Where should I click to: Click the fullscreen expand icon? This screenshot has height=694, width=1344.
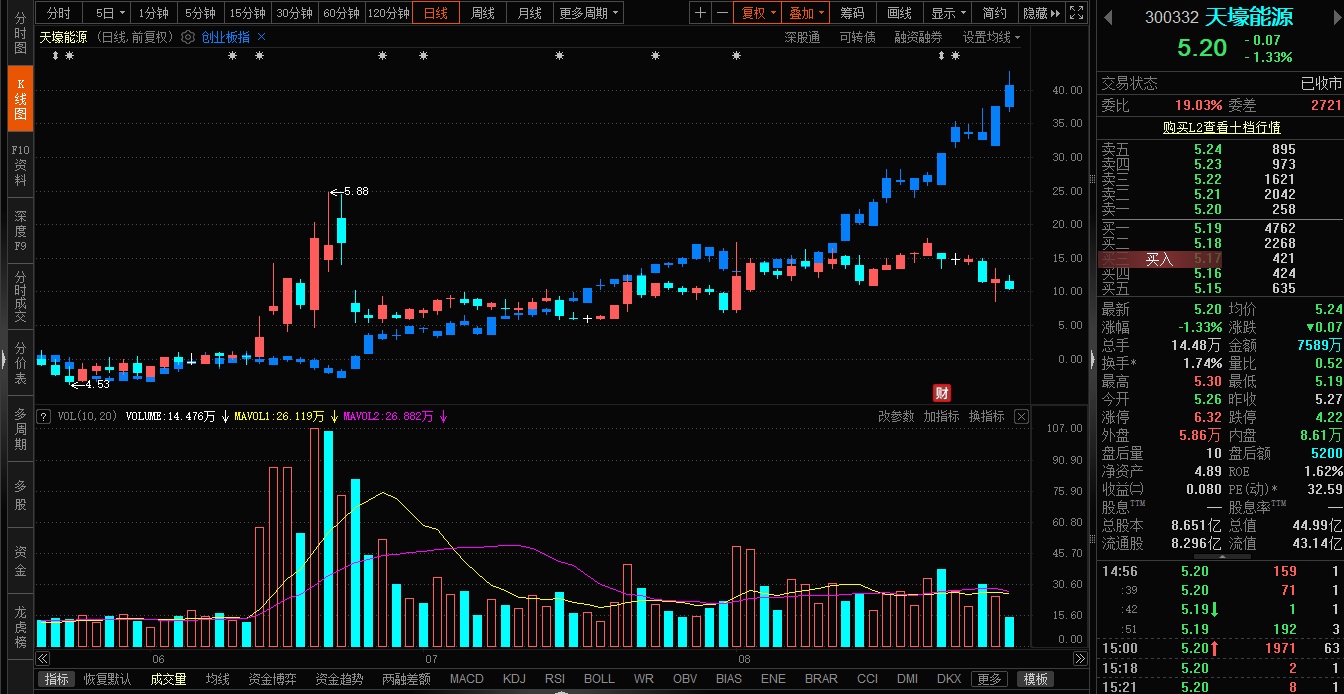coord(1076,13)
